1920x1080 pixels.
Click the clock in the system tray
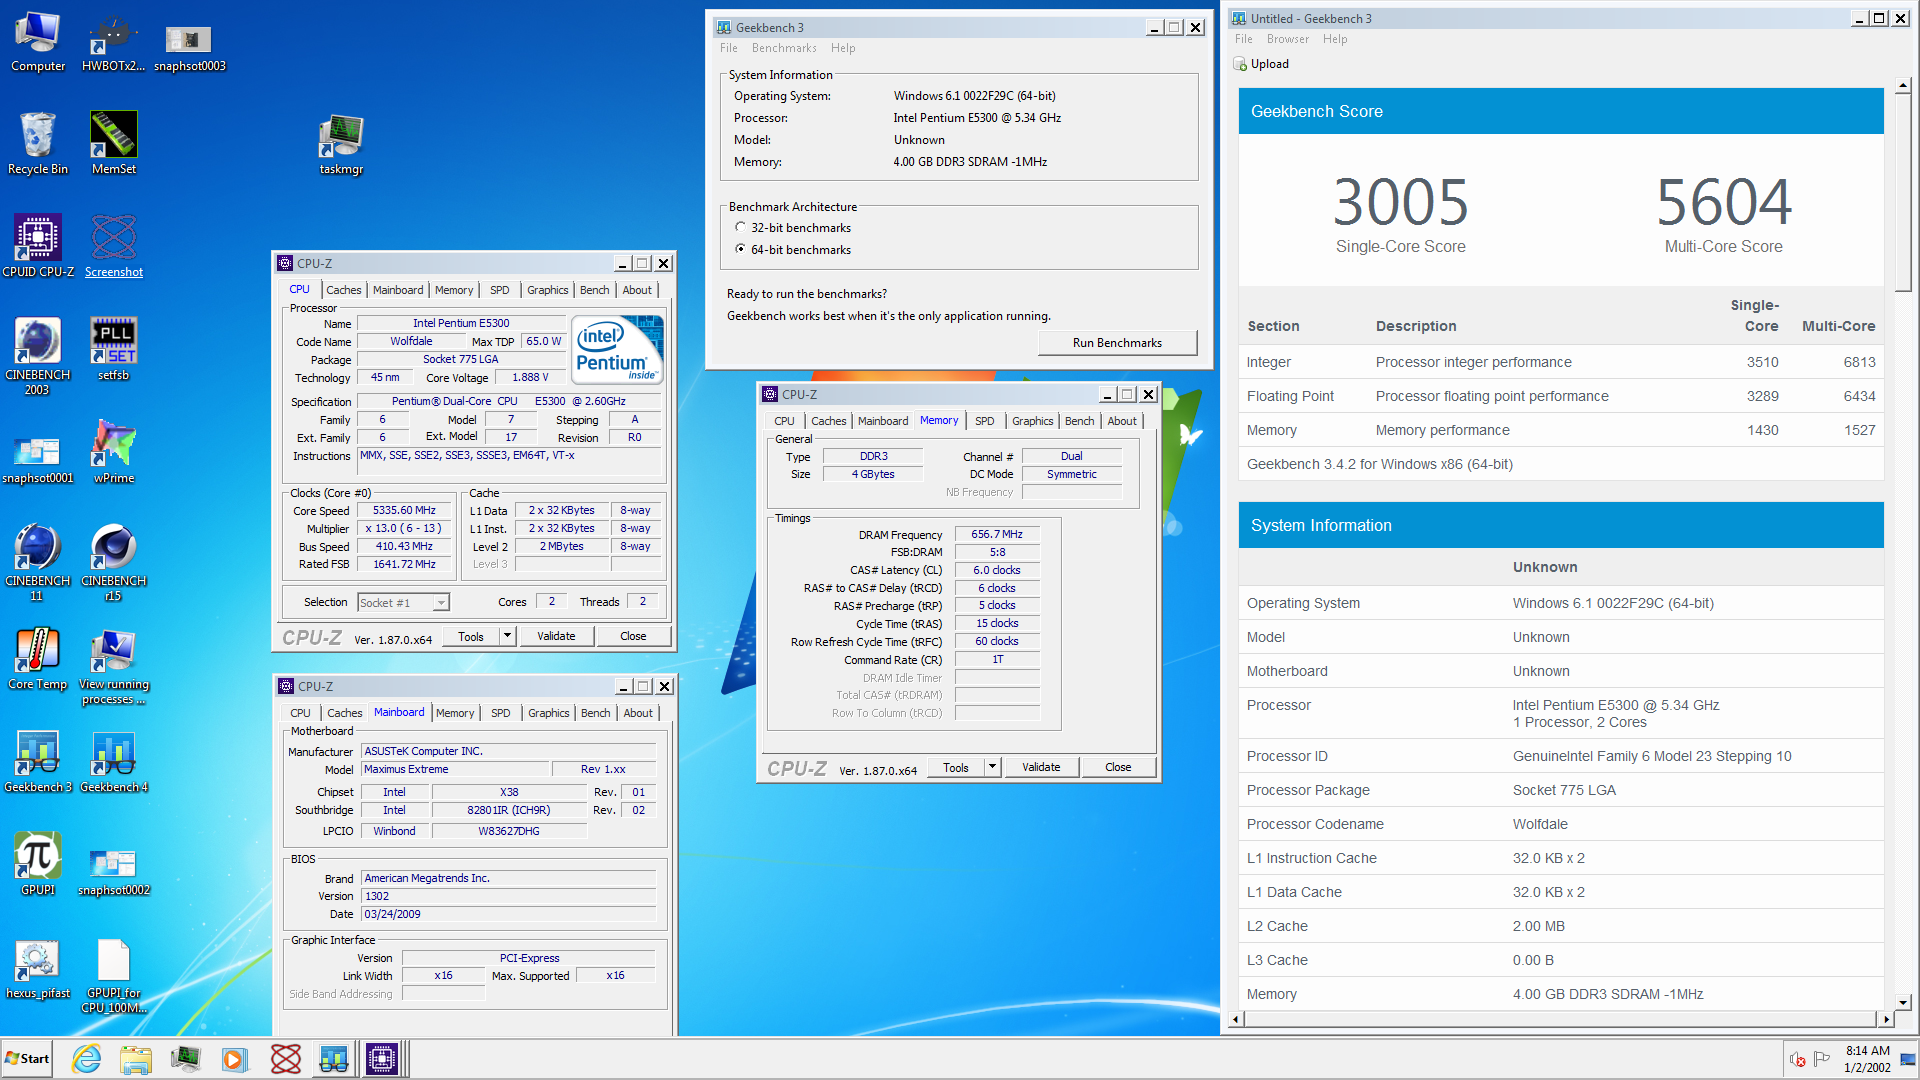tap(1867, 1059)
